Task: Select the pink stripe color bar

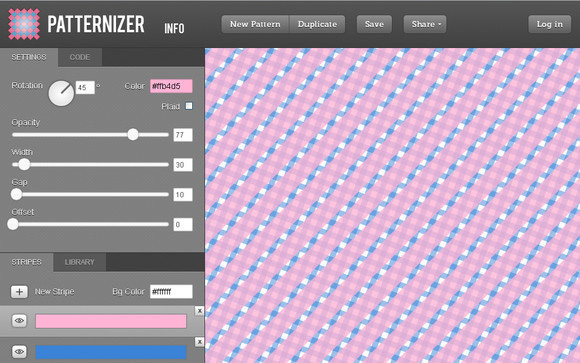Action: [x=111, y=321]
